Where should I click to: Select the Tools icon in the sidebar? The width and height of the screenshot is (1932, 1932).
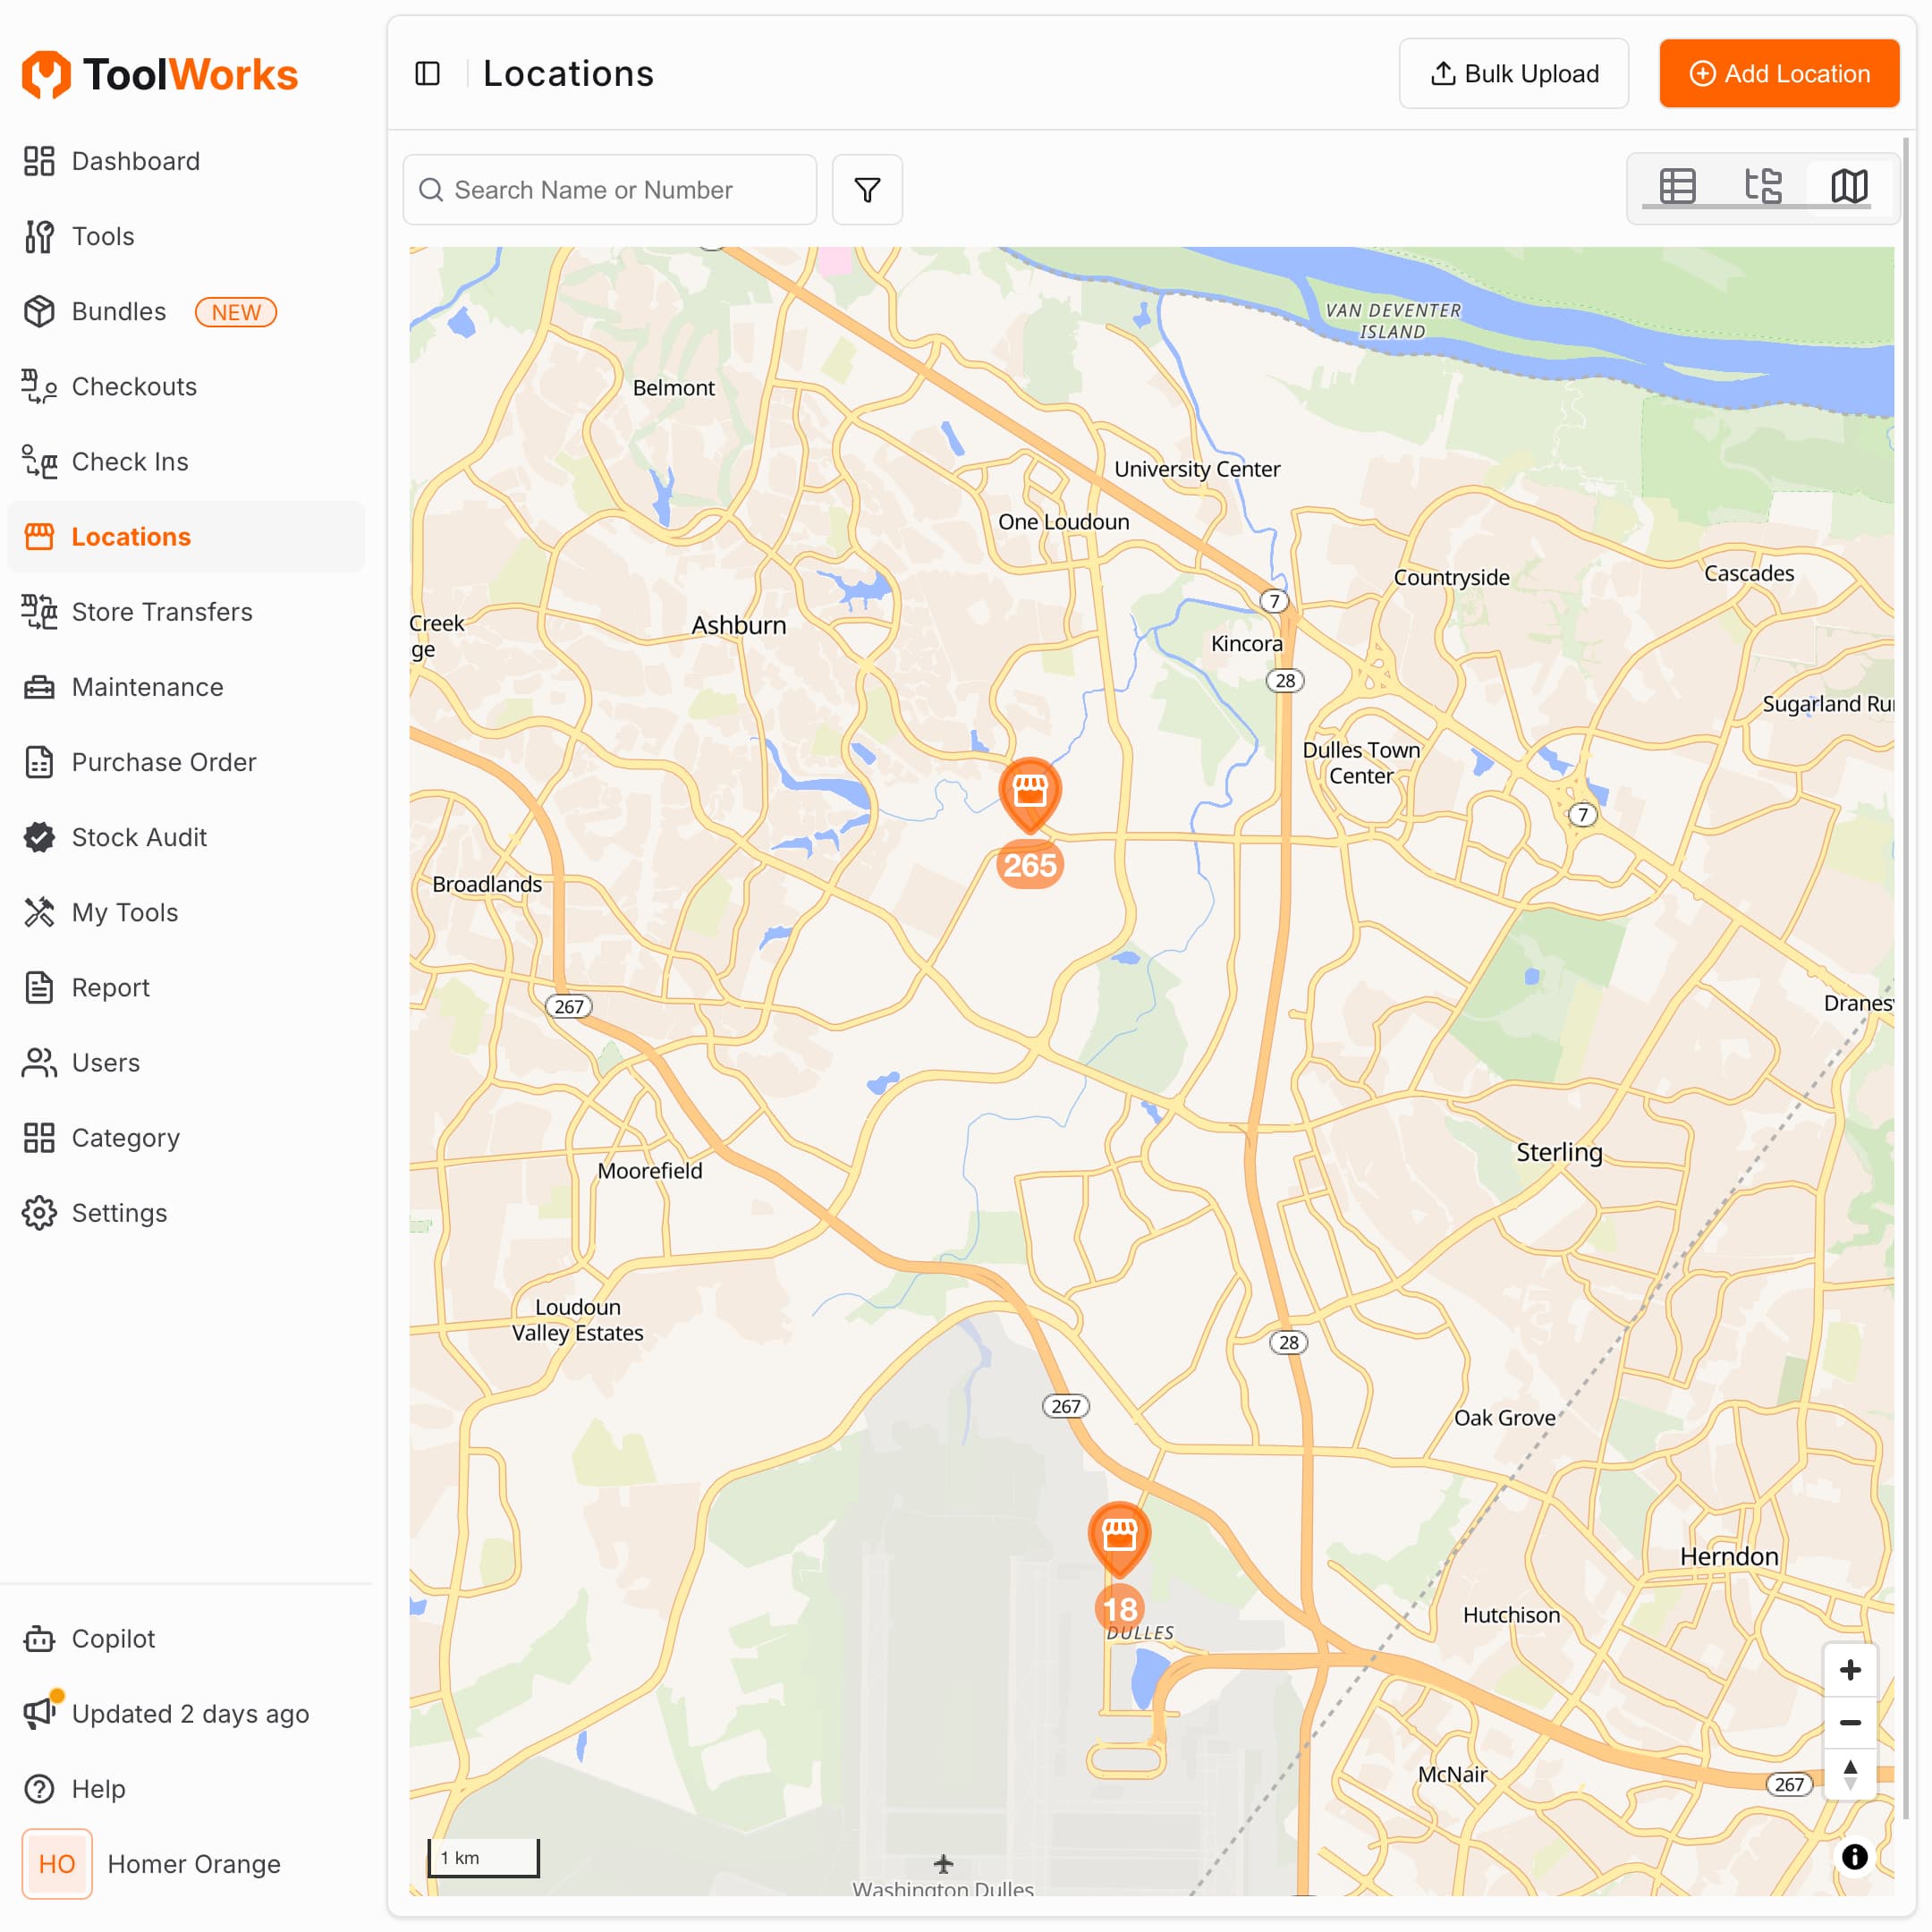coord(103,236)
